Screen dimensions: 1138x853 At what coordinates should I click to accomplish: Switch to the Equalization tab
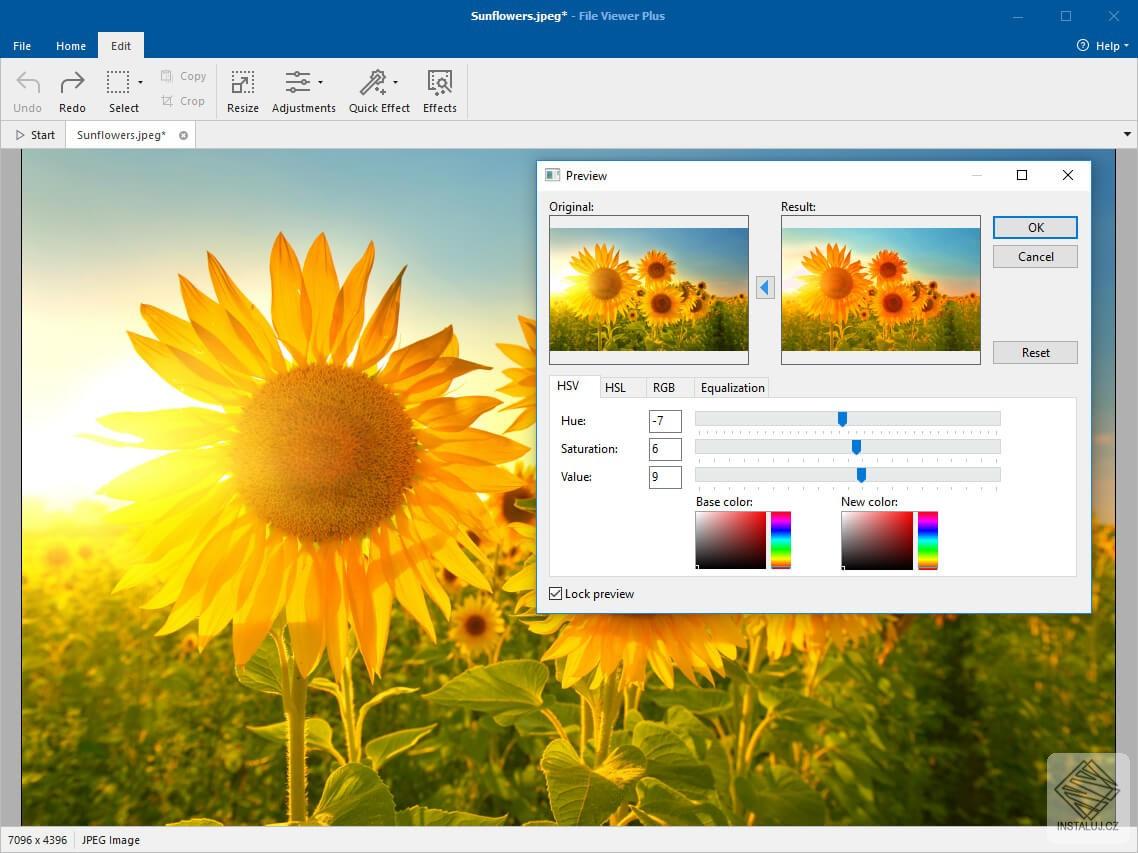coord(731,387)
